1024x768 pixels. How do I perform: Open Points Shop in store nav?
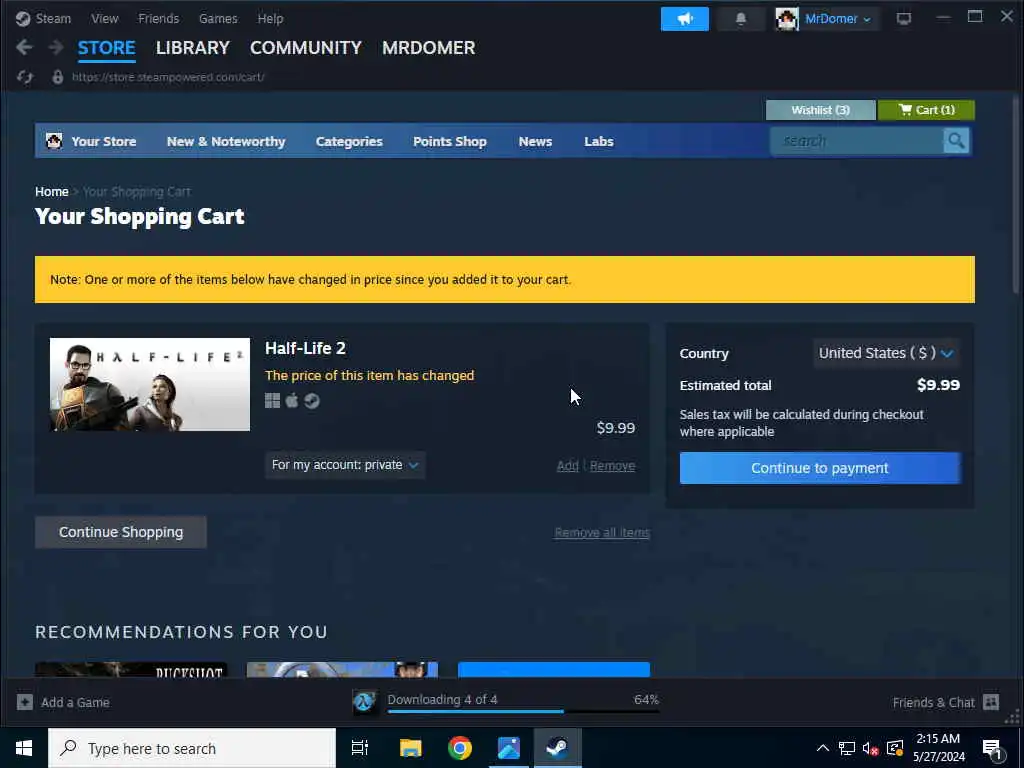pyautogui.click(x=450, y=141)
